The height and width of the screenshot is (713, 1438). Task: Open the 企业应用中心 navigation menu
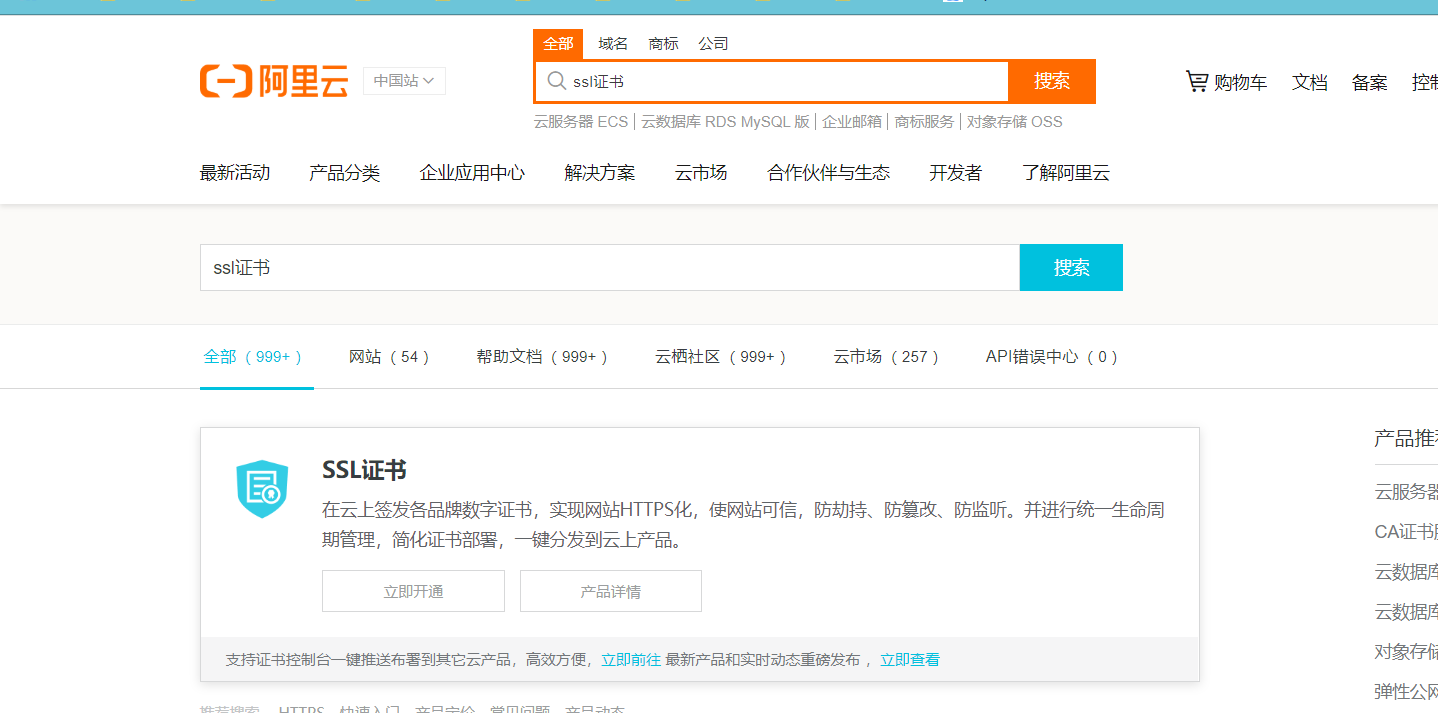(472, 172)
